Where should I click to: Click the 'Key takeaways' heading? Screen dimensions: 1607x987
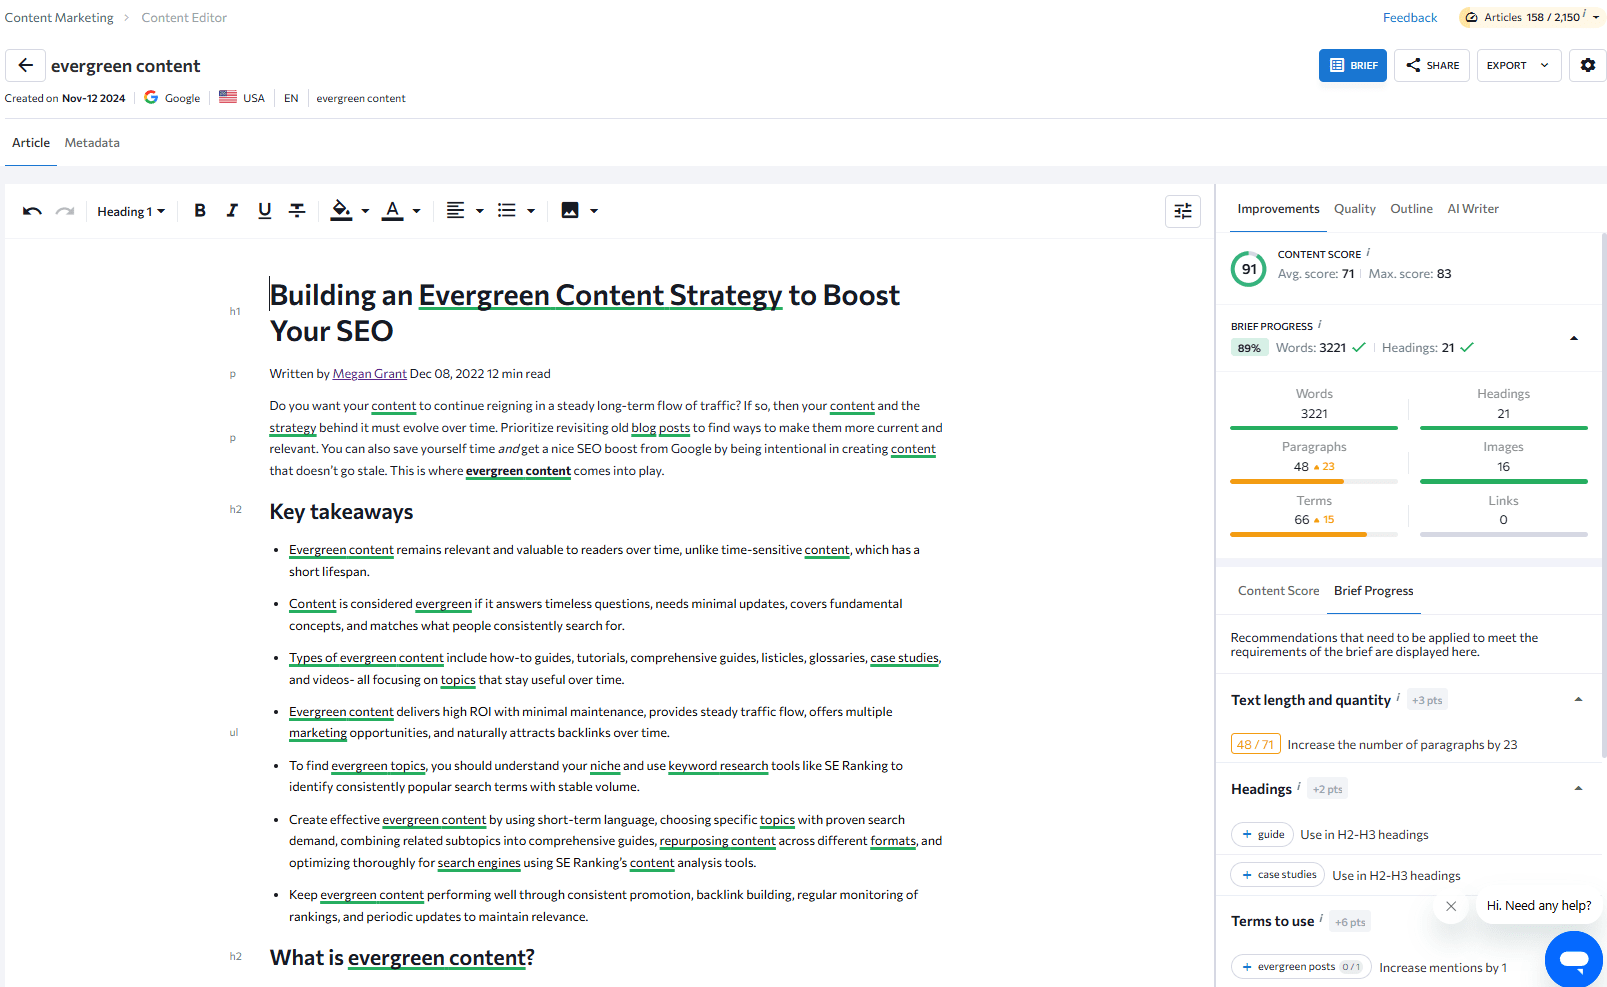point(341,512)
